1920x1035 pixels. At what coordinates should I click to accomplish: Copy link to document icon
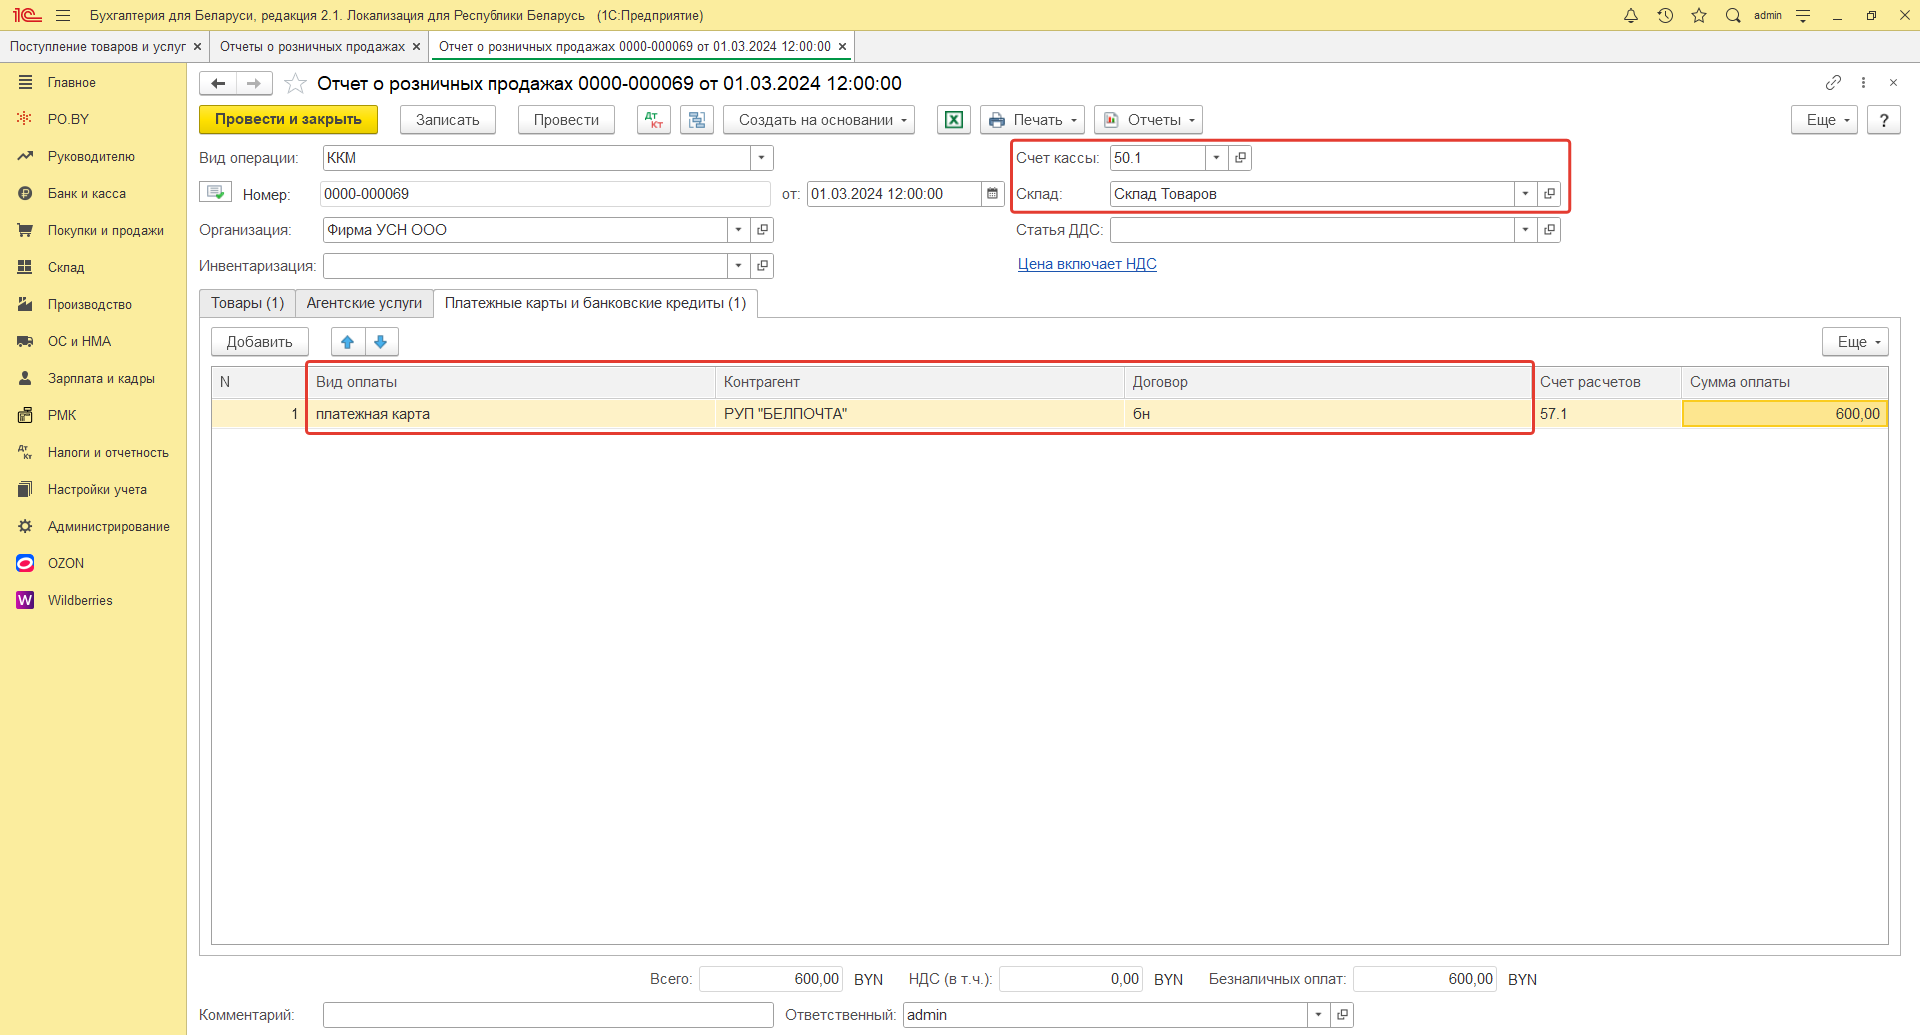point(1833,82)
